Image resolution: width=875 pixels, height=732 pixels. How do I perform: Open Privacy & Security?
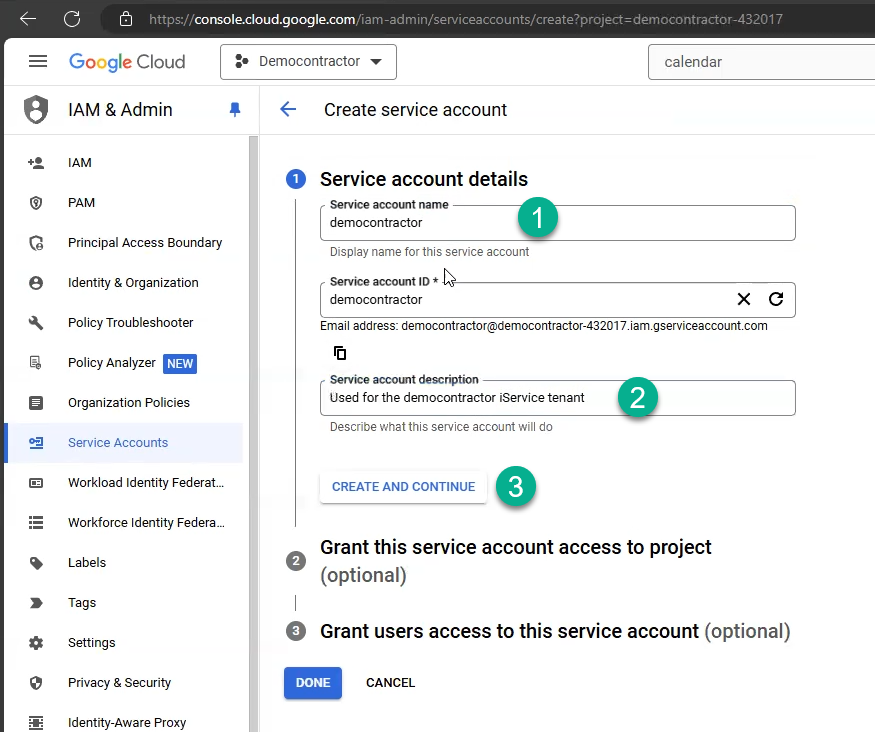tap(119, 683)
